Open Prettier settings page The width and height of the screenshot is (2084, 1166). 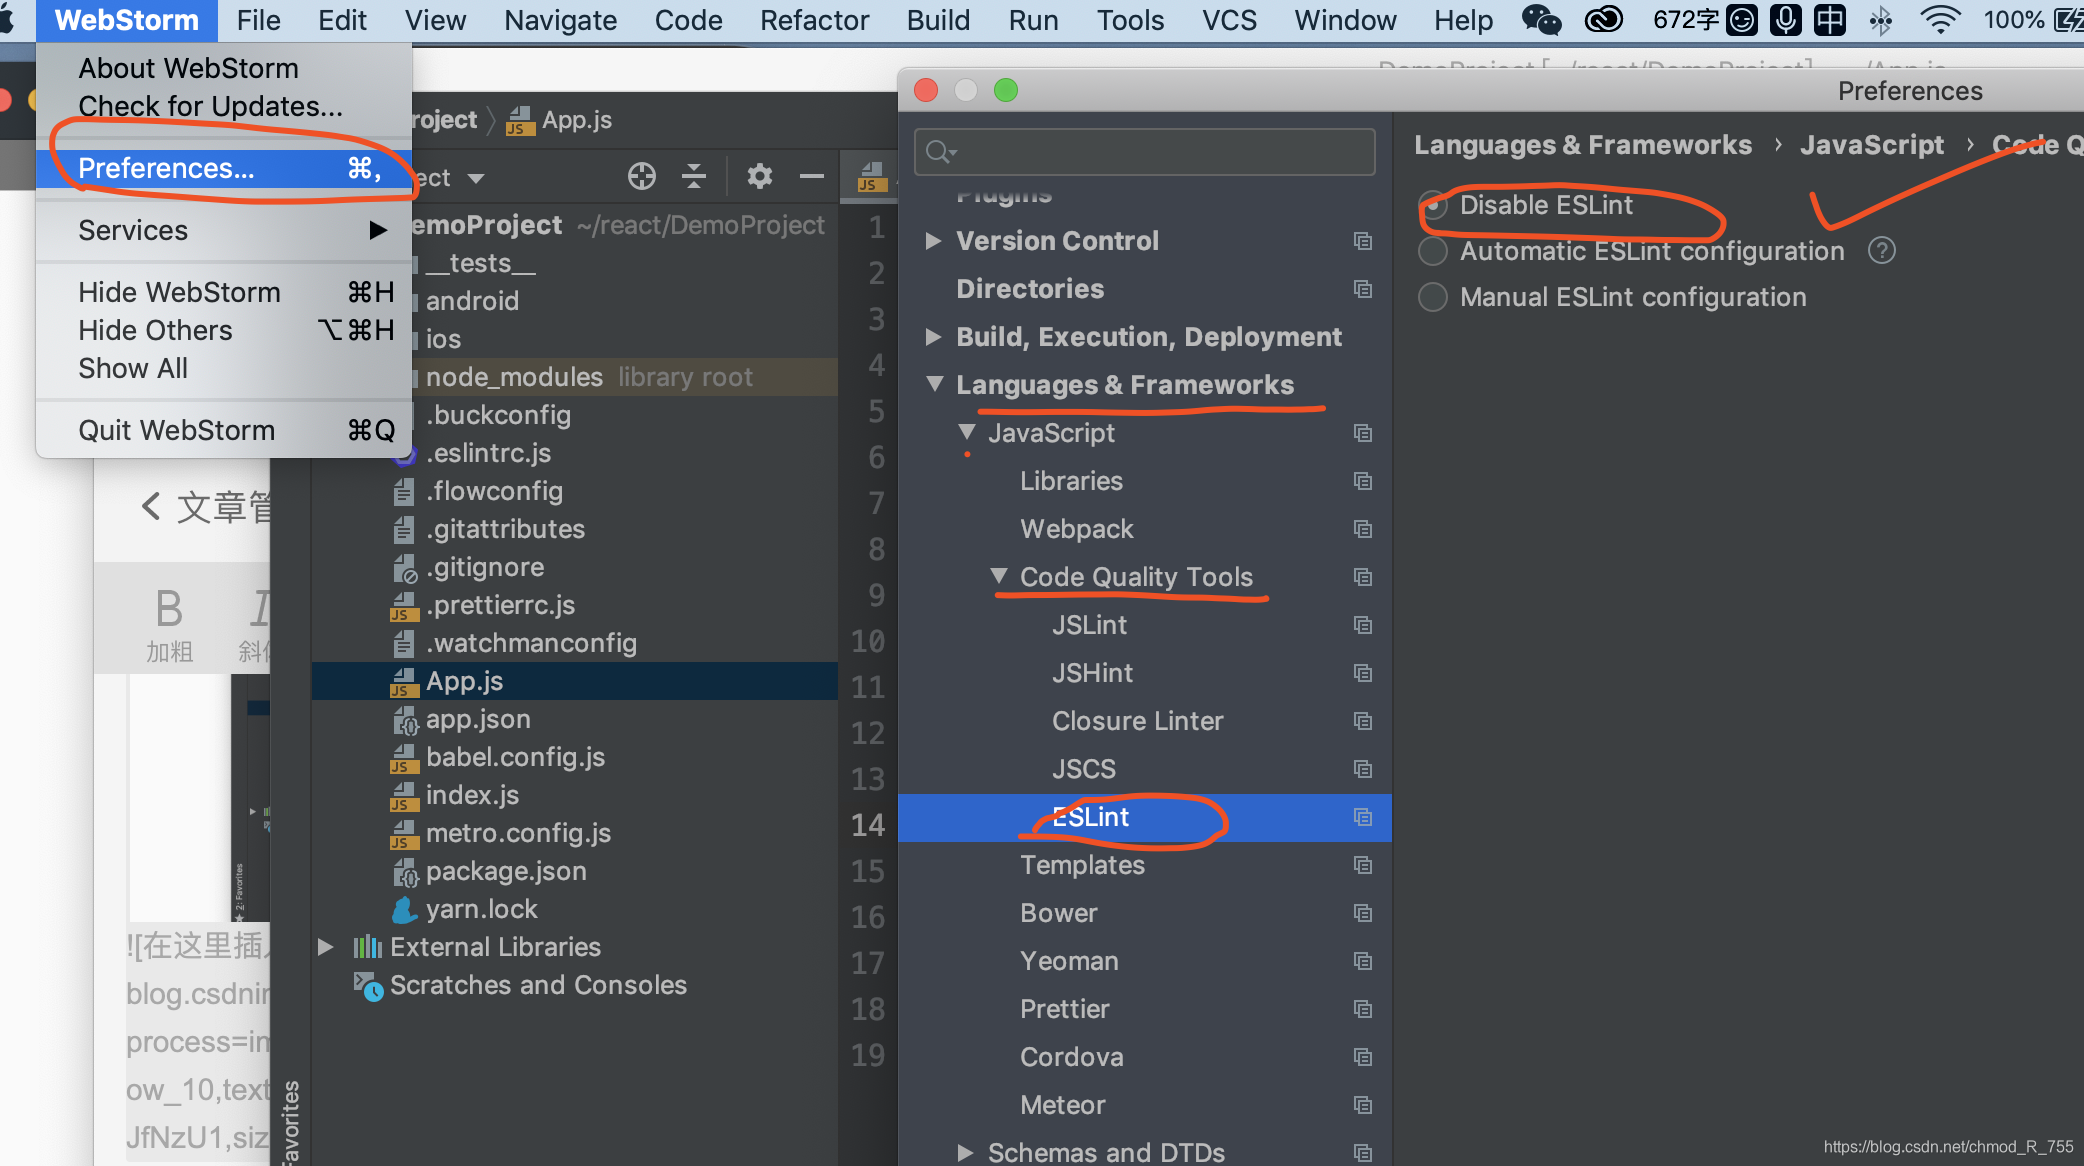[x=1064, y=1009]
